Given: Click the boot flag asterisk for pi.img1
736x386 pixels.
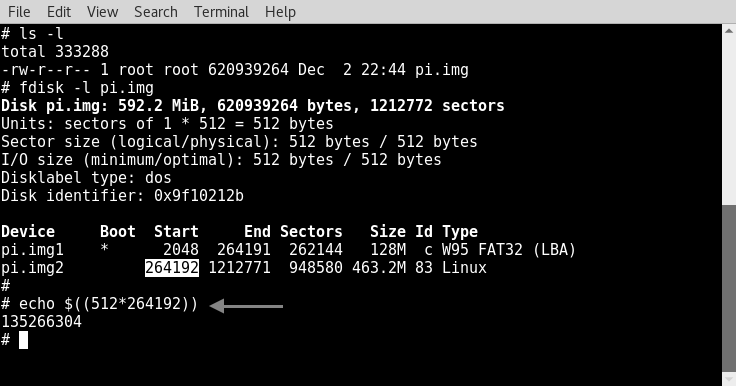Looking at the screenshot, I should coord(104,248).
